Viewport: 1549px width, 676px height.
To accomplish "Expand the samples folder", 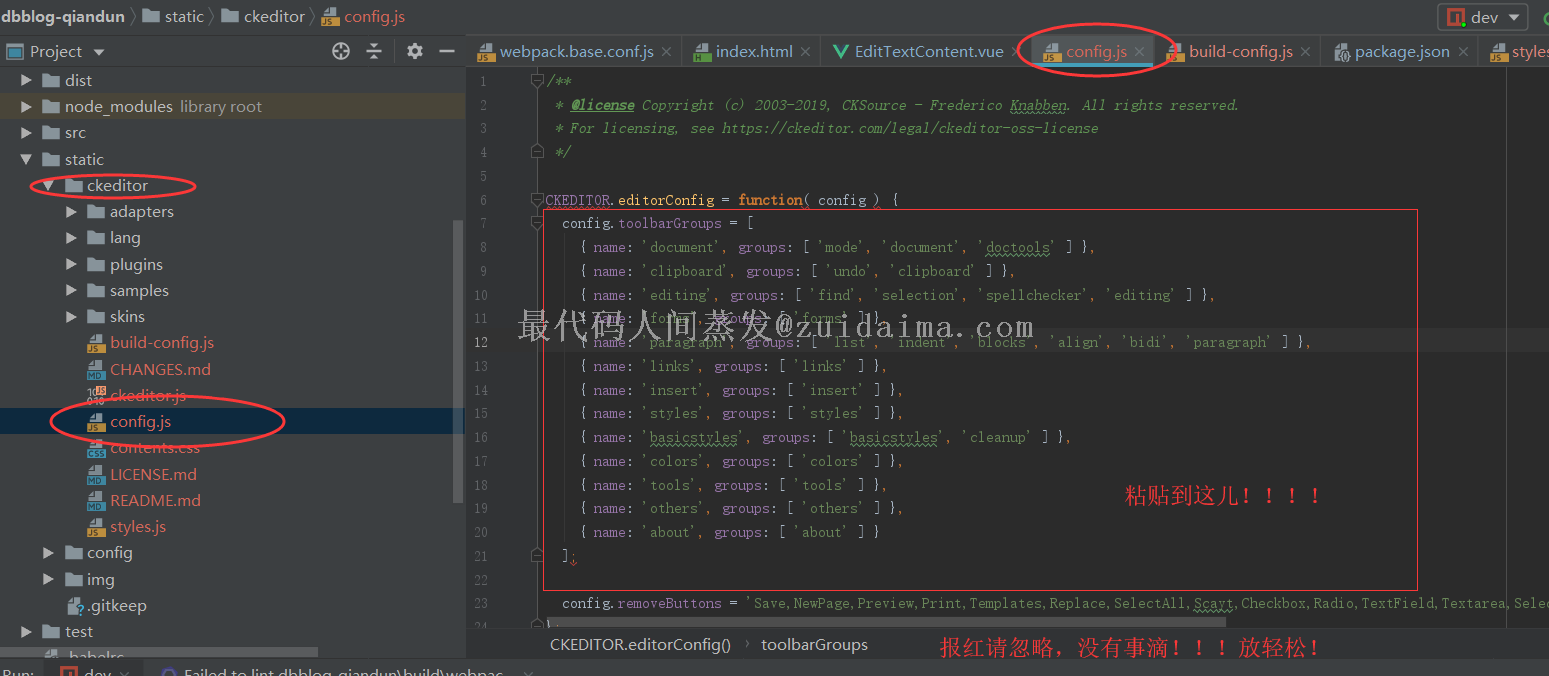I will pos(71,290).
